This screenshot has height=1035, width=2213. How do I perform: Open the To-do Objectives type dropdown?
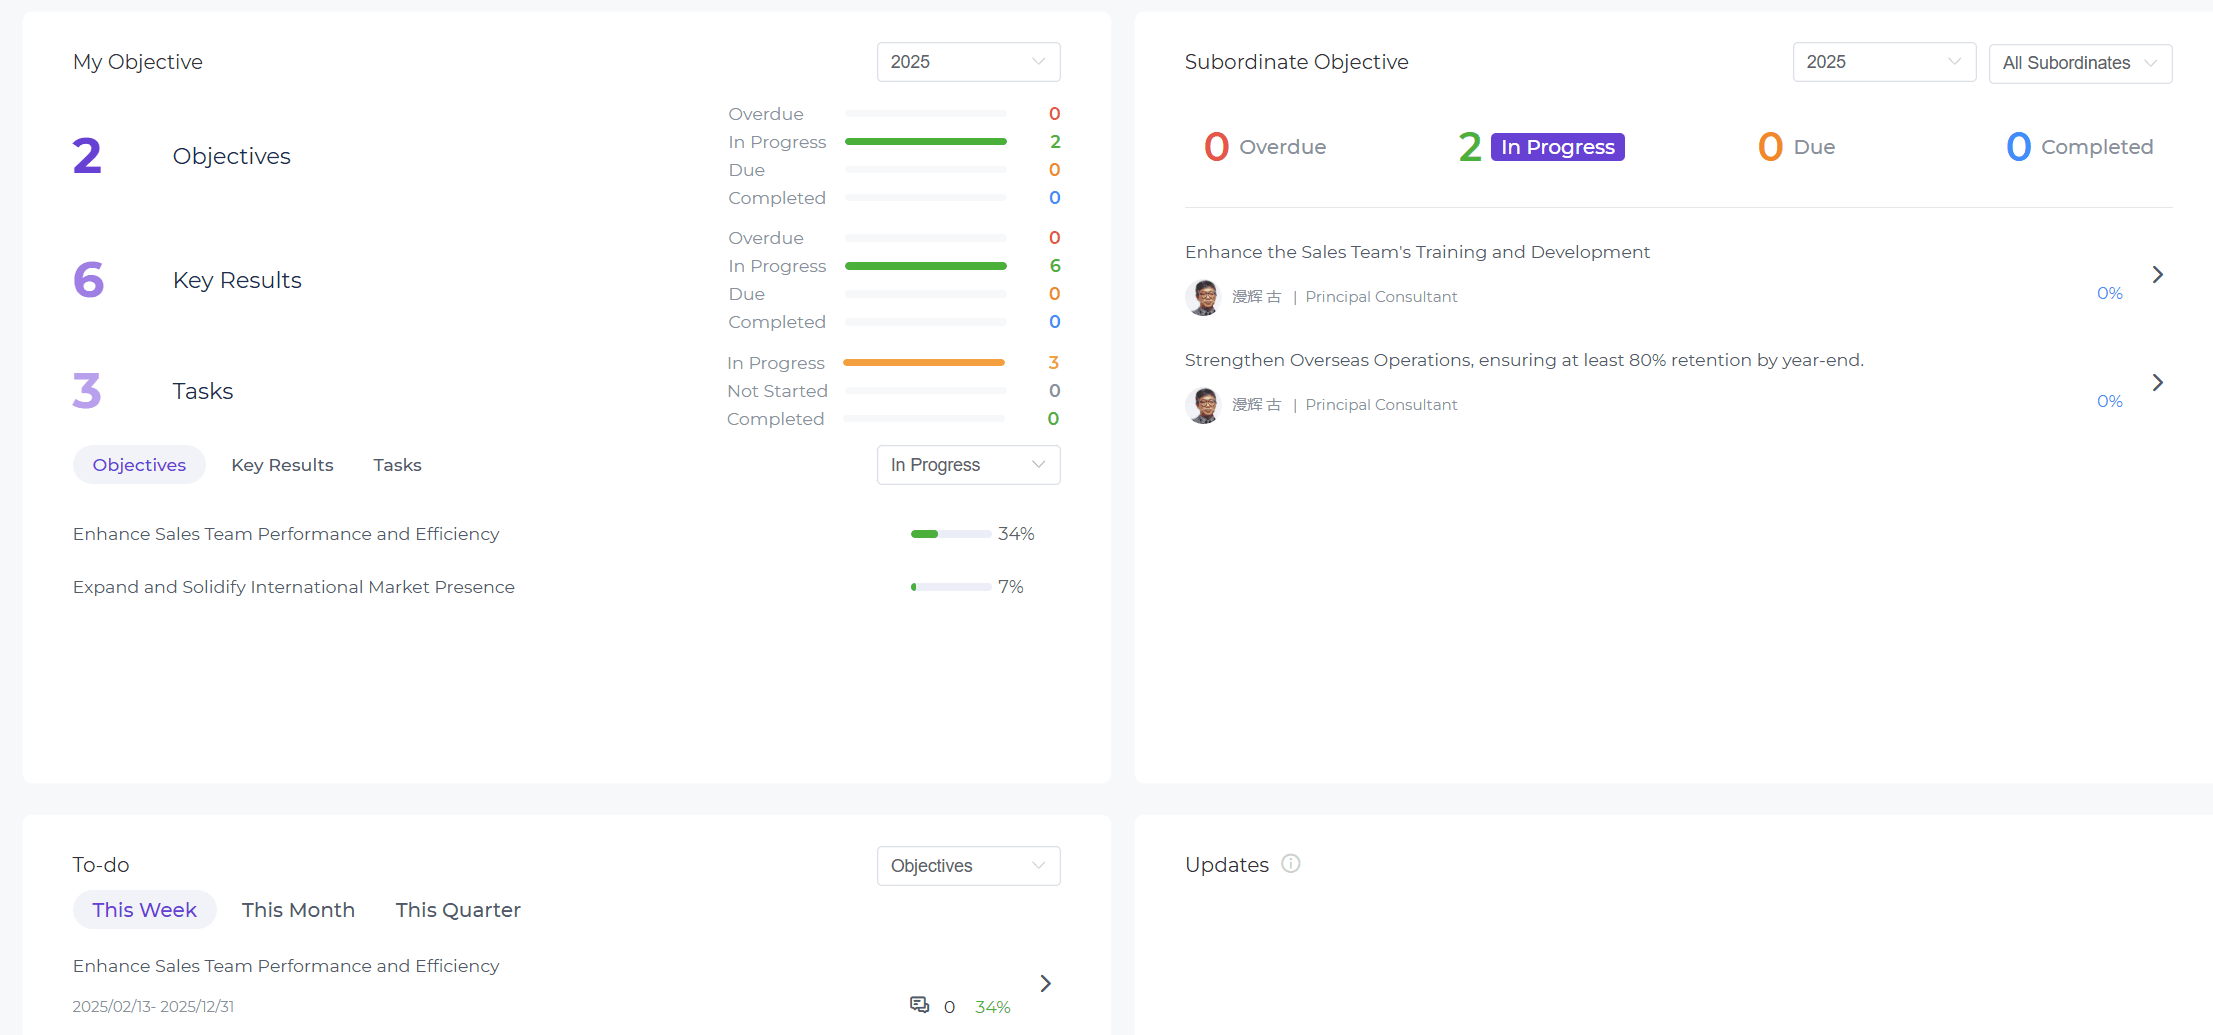click(967, 866)
